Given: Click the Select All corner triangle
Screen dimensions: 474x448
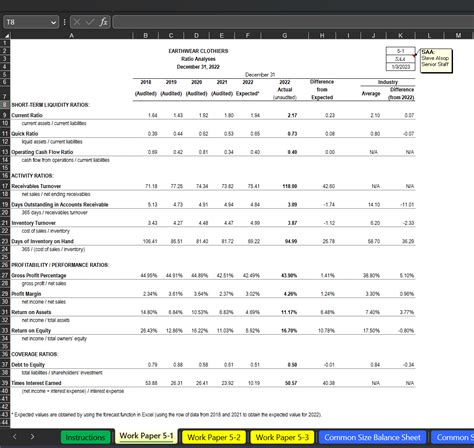Looking at the screenshot, I should [6, 35].
